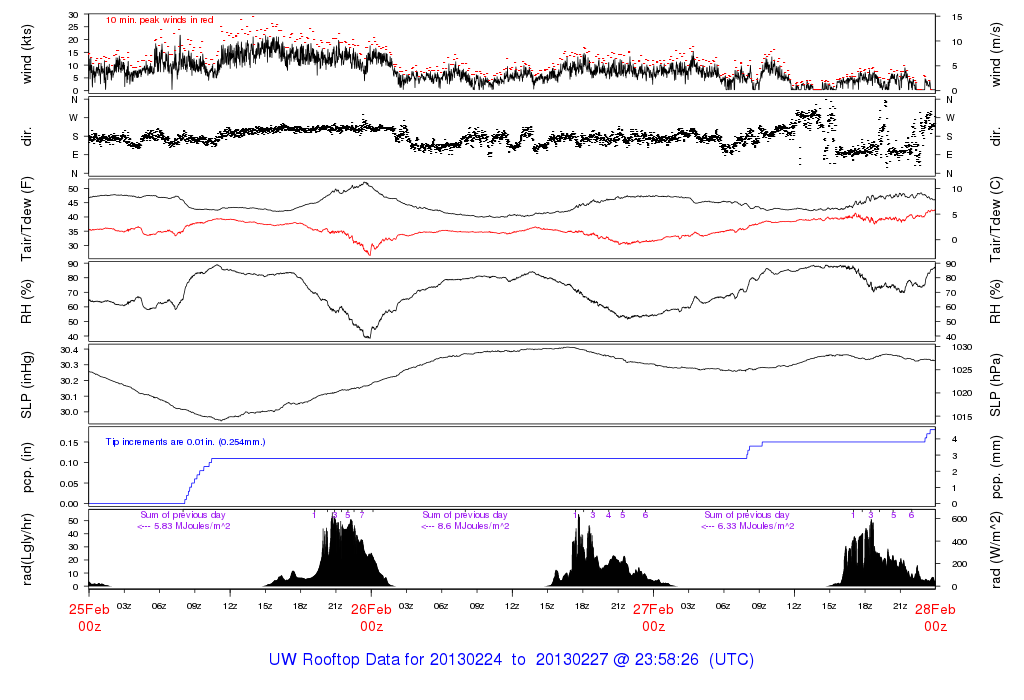Image resolution: width=1024 pixels, height=700 pixels.
Task: Select the "28Feb" date label
Action: pos(935,609)
